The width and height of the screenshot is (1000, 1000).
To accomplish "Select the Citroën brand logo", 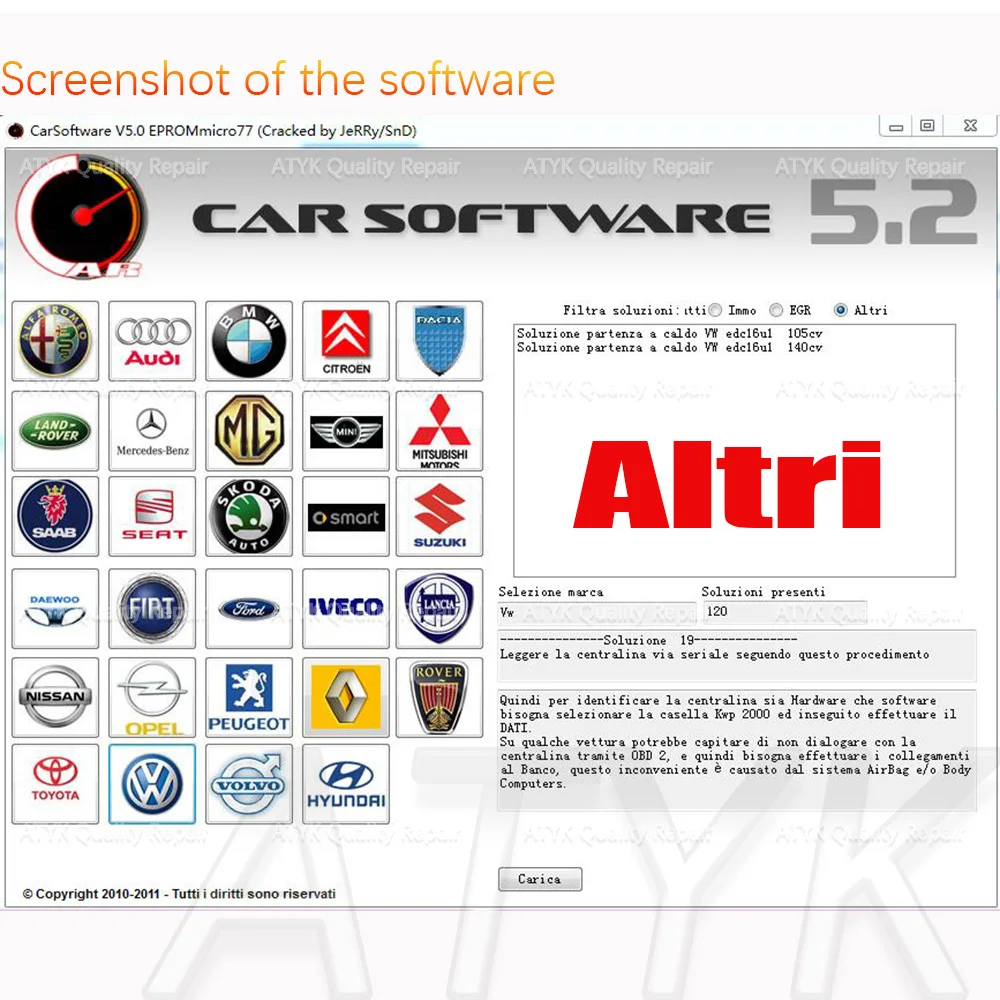I will (346, 341).
